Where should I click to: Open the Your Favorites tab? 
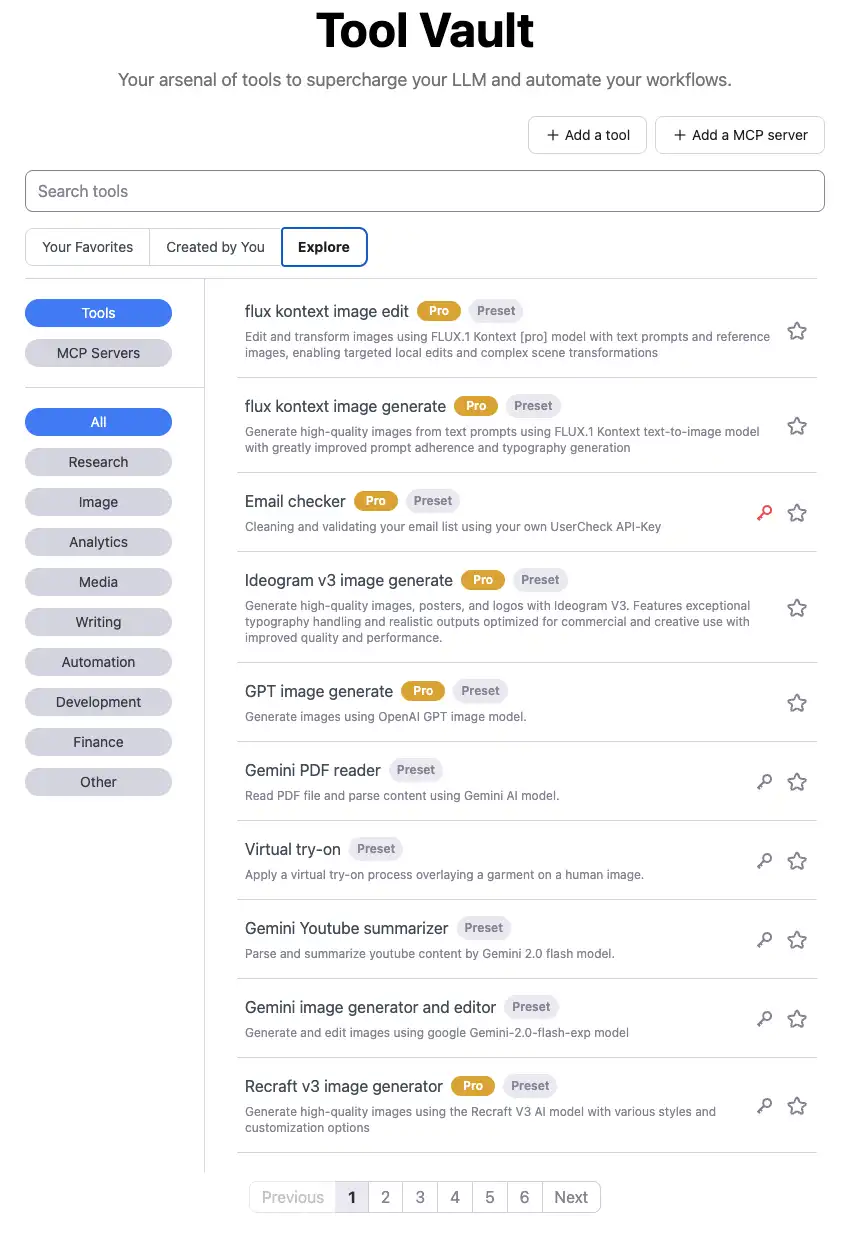click(88, 247)
